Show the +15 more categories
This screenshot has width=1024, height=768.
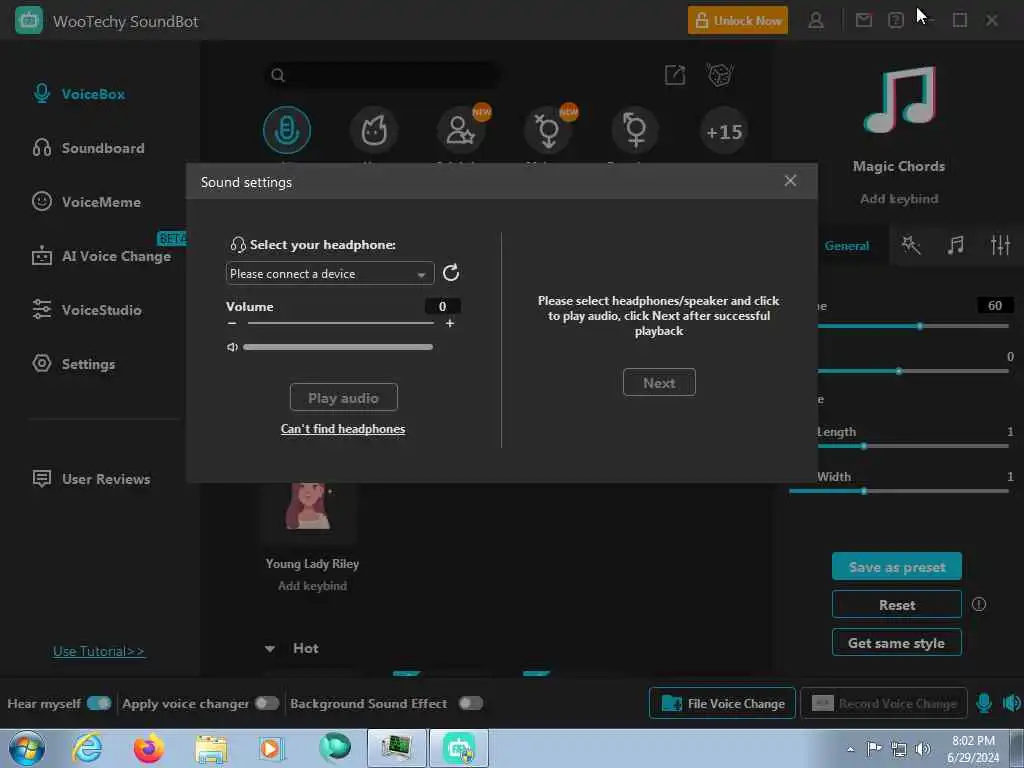coord(724,132)
